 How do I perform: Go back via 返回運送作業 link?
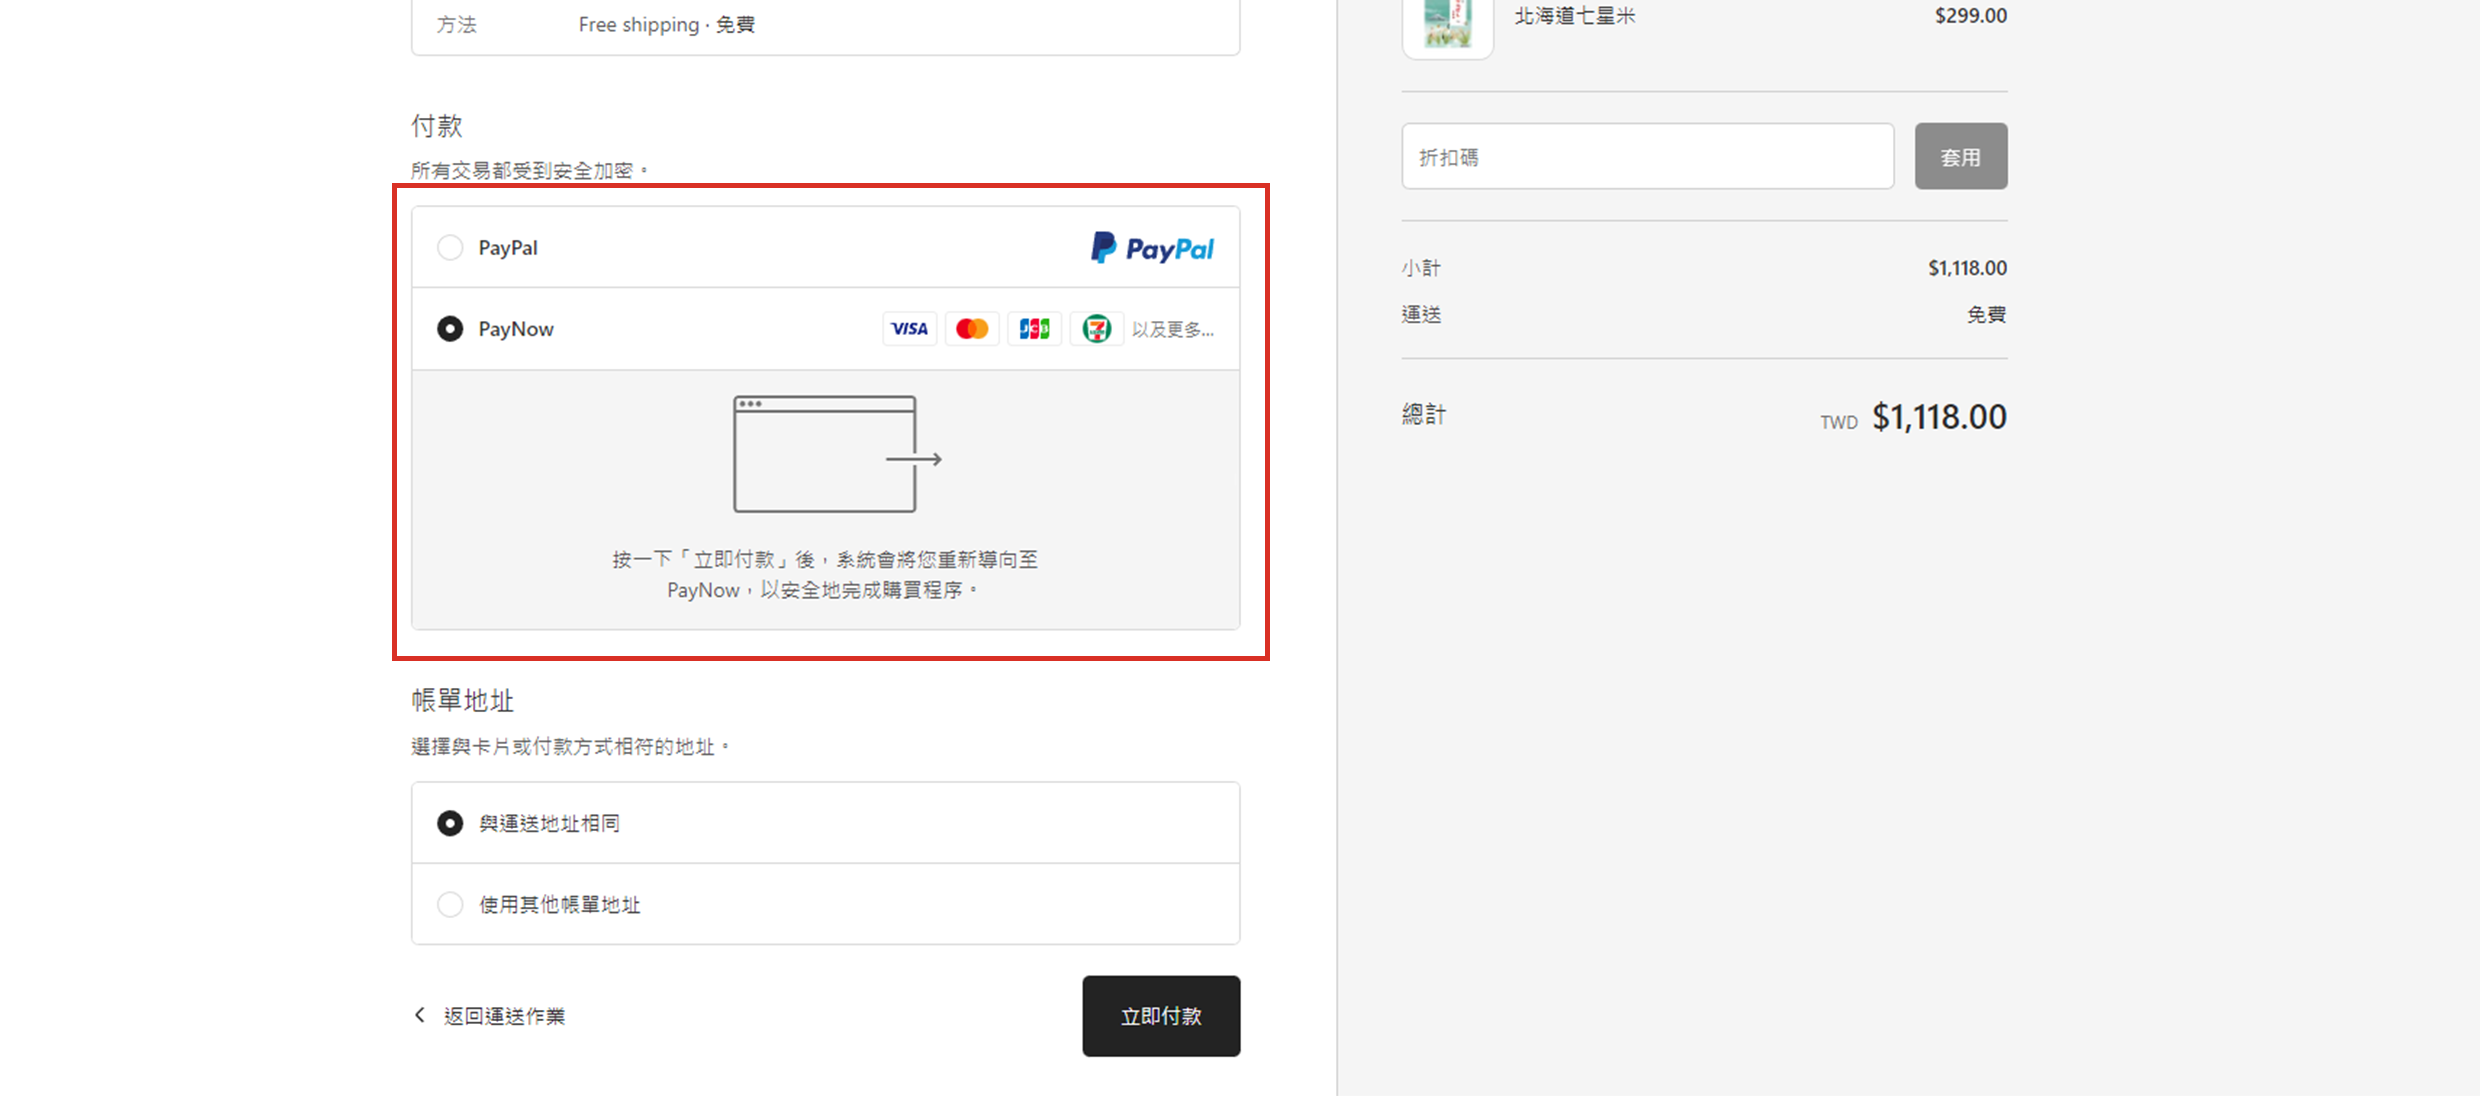[503, 1016]
